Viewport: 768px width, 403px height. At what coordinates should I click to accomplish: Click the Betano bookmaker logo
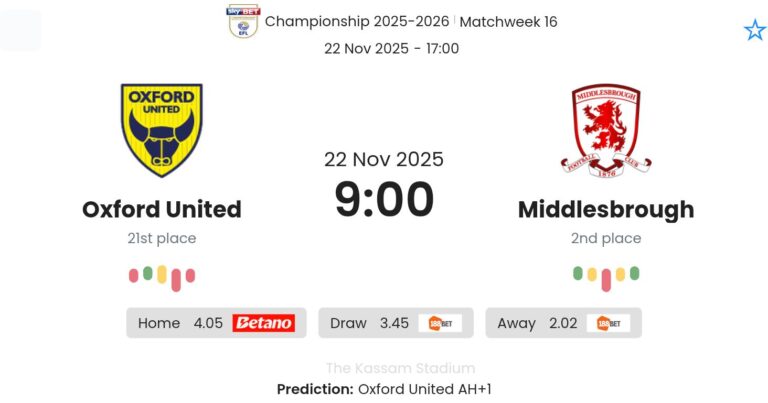[x=263, y=323]
